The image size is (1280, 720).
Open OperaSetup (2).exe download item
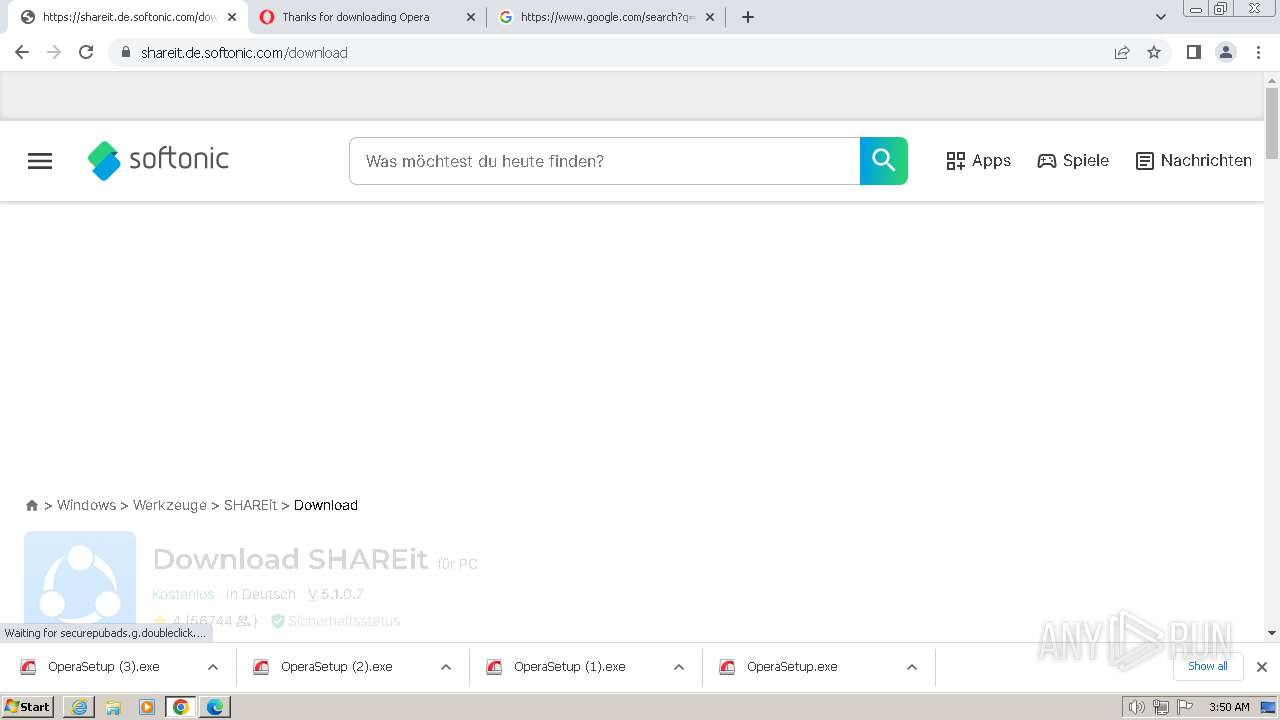click(336, 667)
